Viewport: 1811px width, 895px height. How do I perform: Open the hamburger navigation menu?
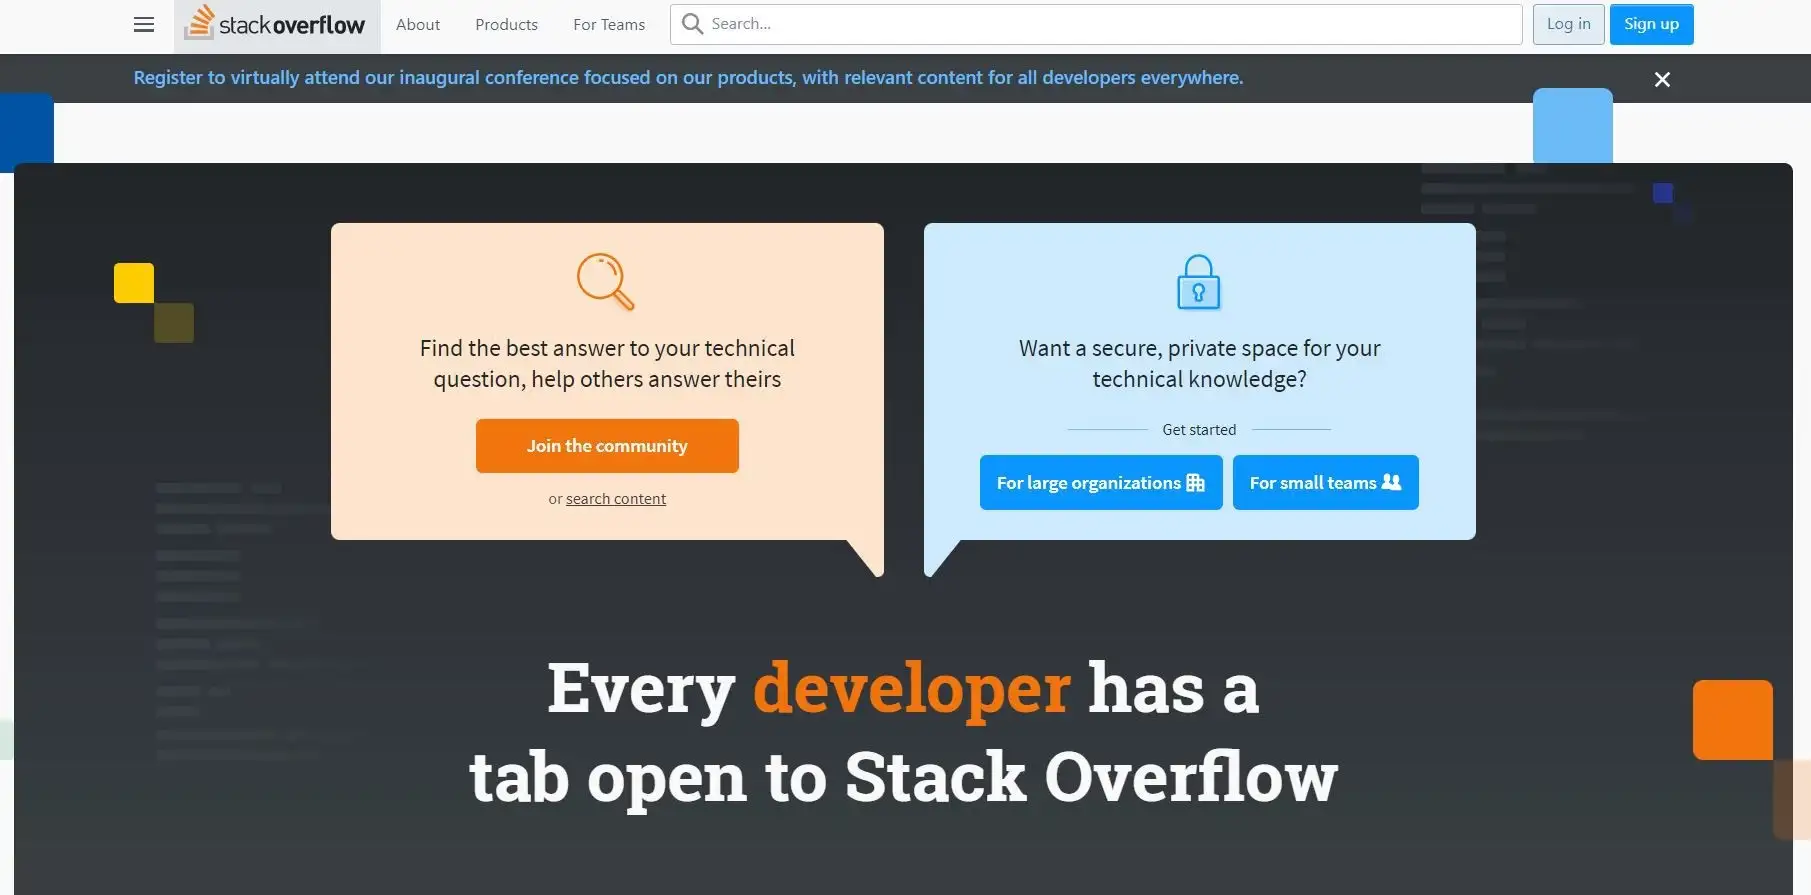click(144, 25)
